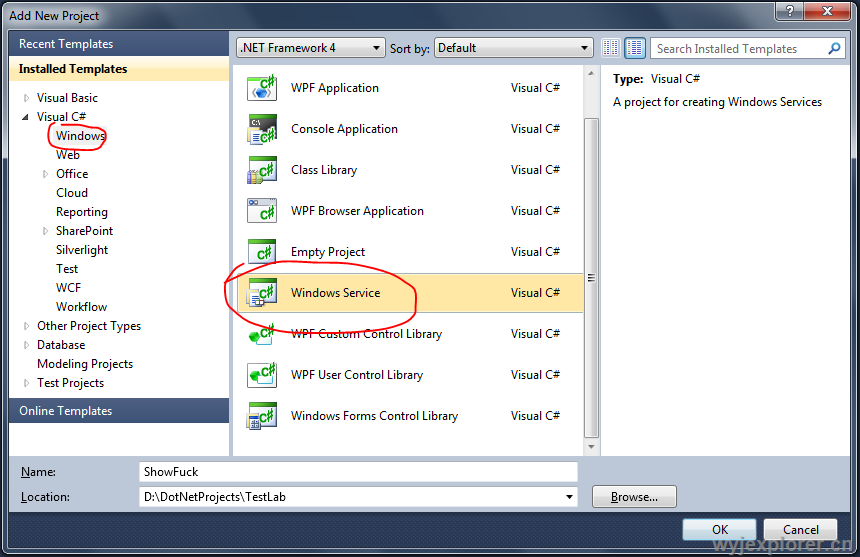The width and height of the screenshot is (860, 557).
Task: Click the Cancel button
Action: pyautogui.click(x=800, y=530)
